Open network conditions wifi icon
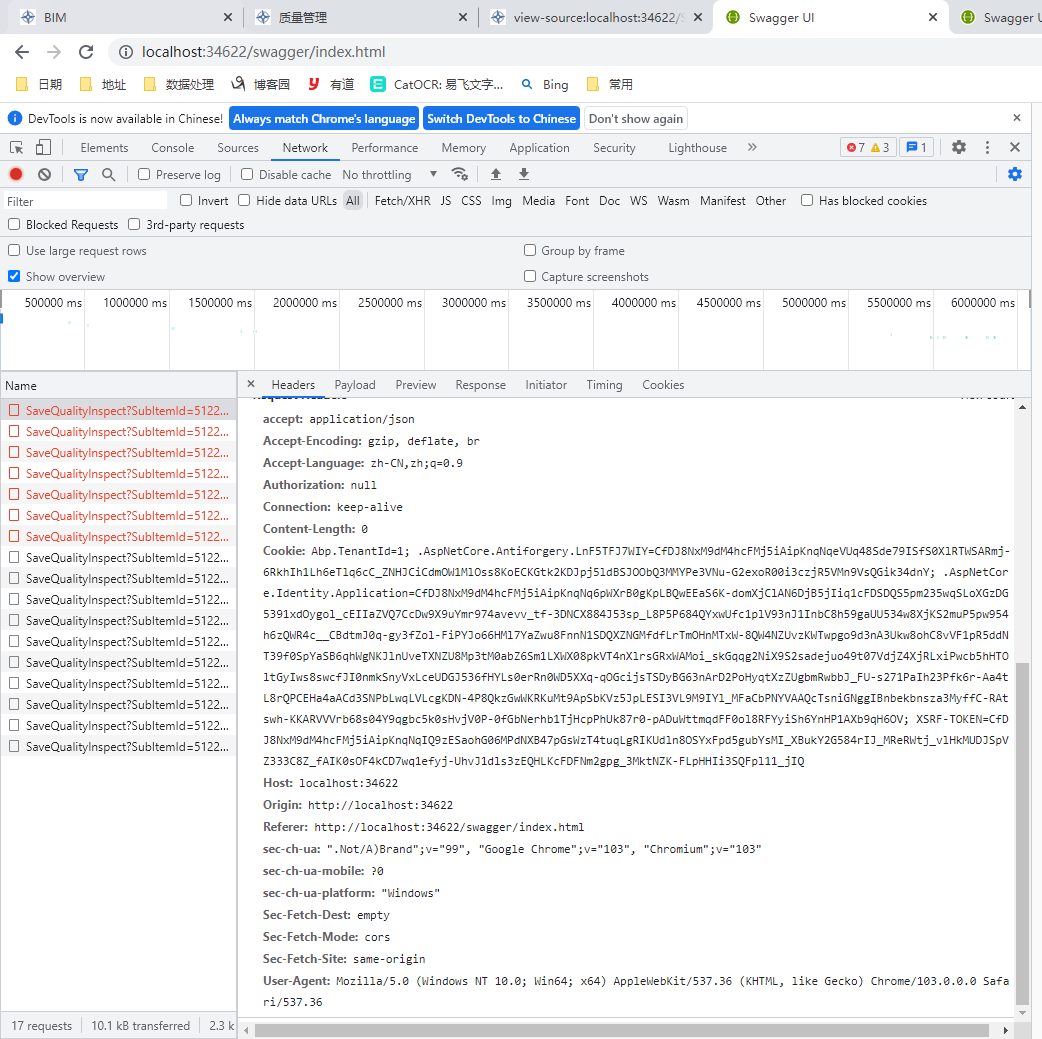Screen dimensions: 1042x1039 coord(459,174)
